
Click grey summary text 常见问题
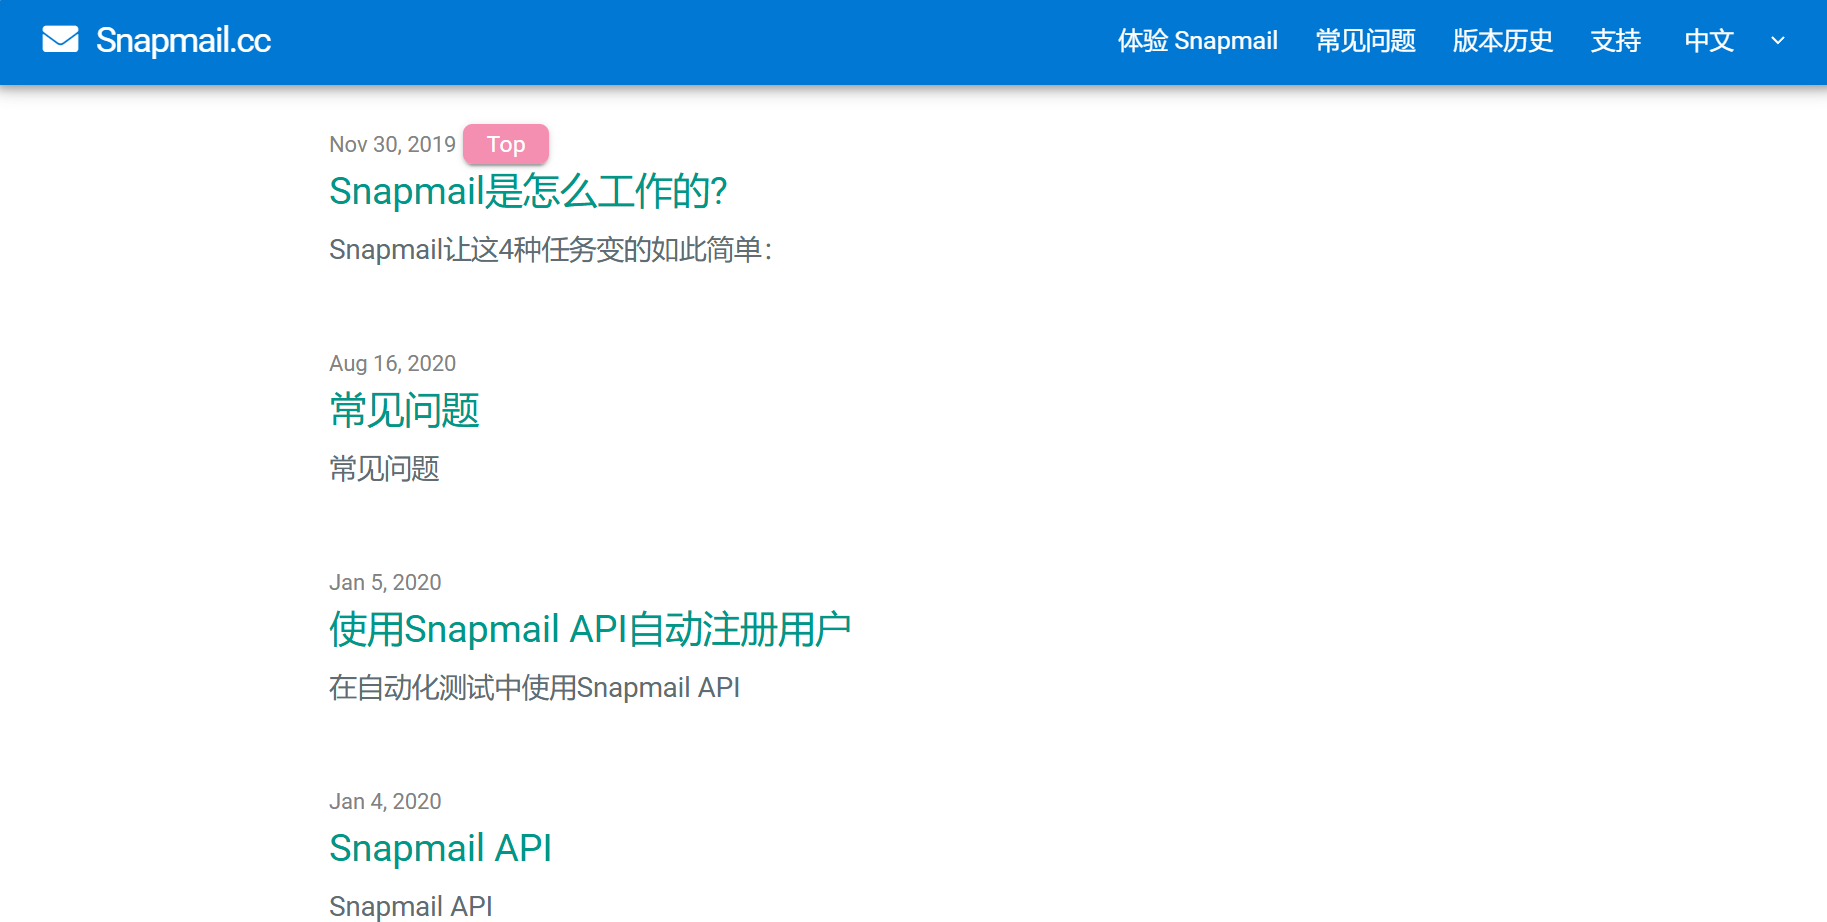pyautogui.click(x=384, y=468)
